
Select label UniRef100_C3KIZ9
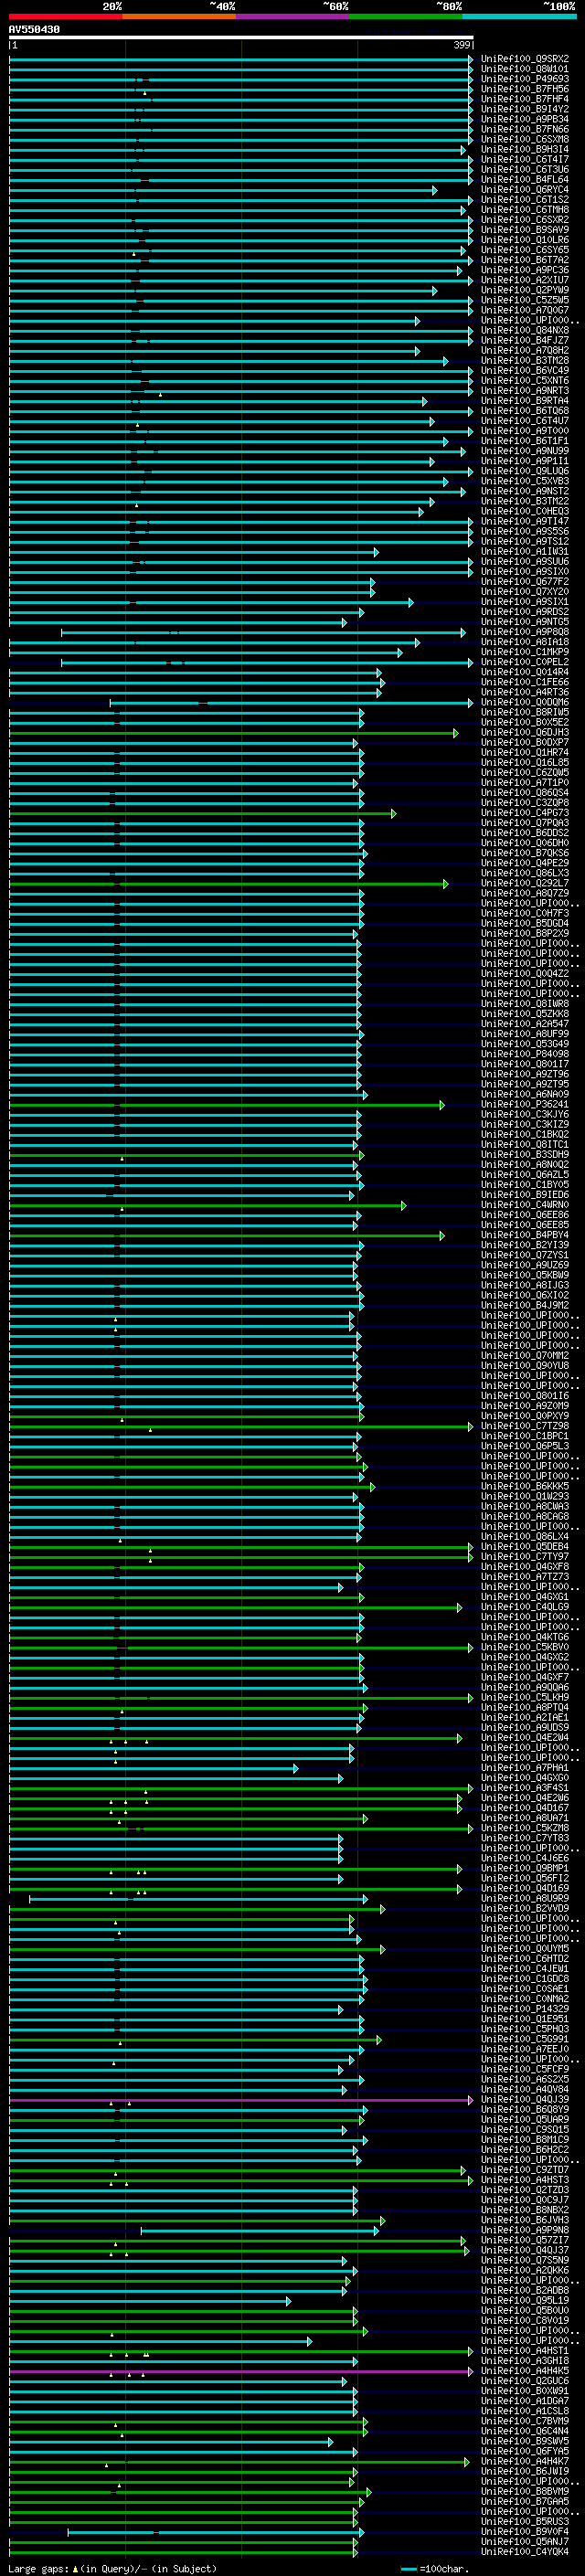coord(525,1125)
